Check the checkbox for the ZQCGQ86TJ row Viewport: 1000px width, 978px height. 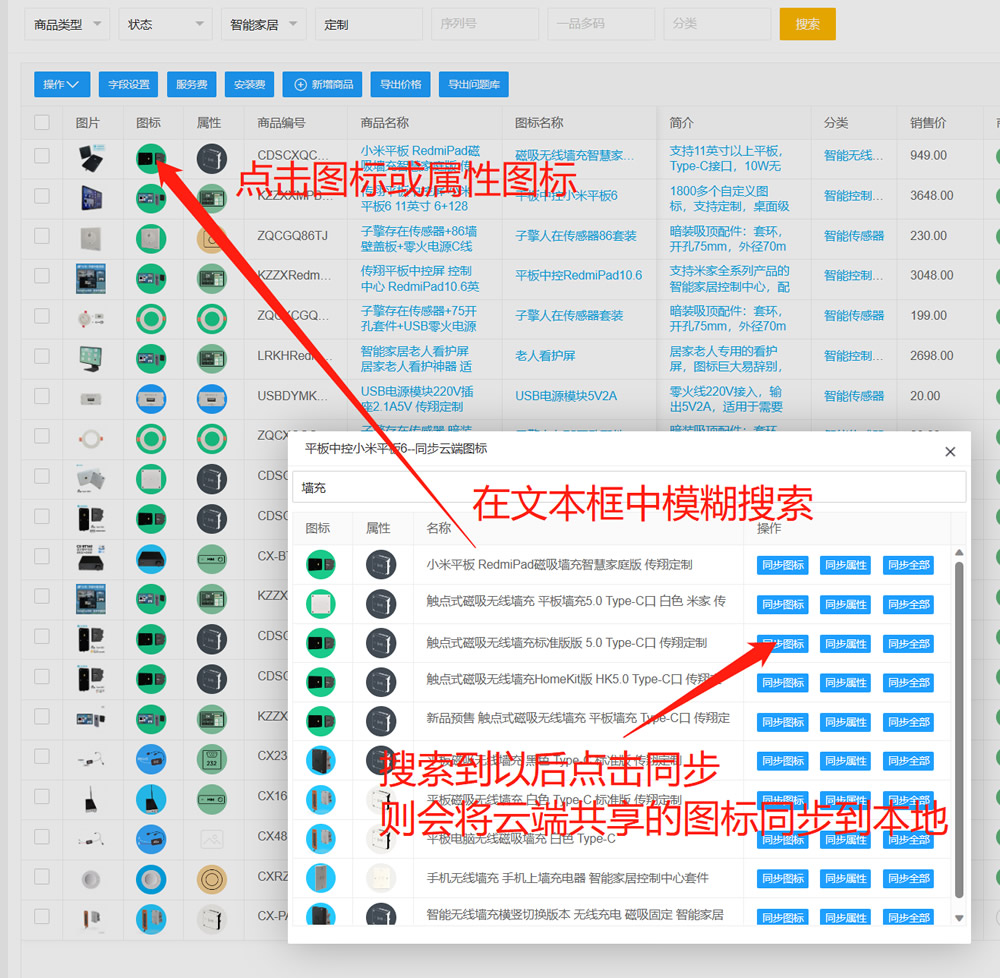[x=42, y=236]
